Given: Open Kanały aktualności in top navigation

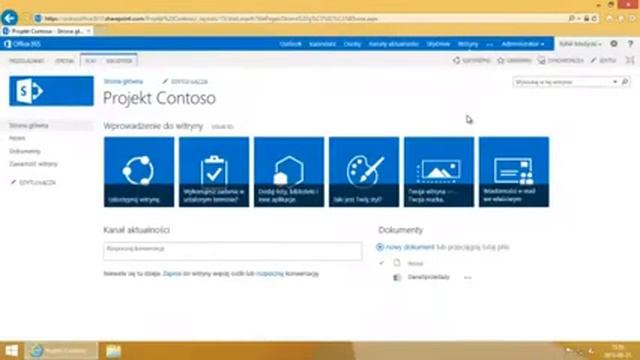Looking at the screenshot, I should (x=394, y=44).
